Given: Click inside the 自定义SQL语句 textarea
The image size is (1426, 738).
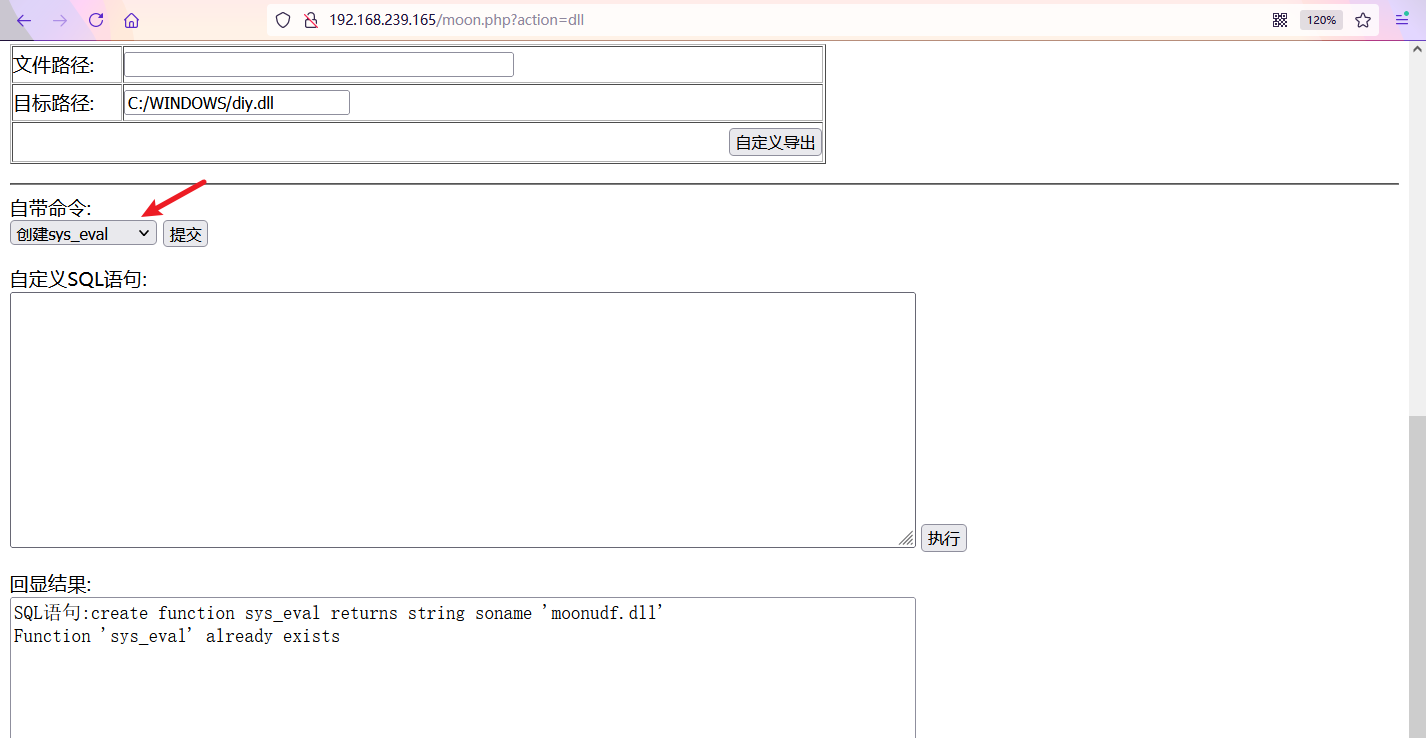Looking at the screenshot, I should [x=463, y=420].
